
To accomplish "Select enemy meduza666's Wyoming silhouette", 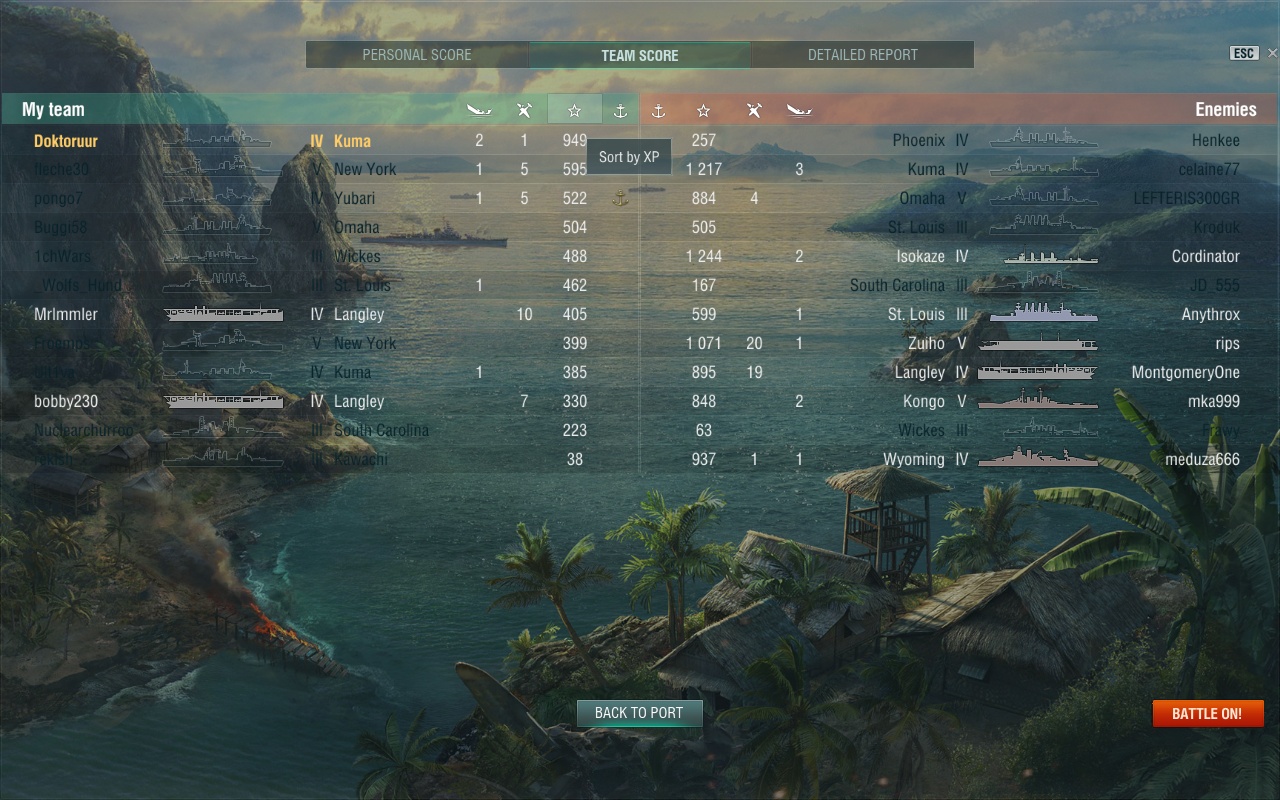I will click(x=1038, y=459).
